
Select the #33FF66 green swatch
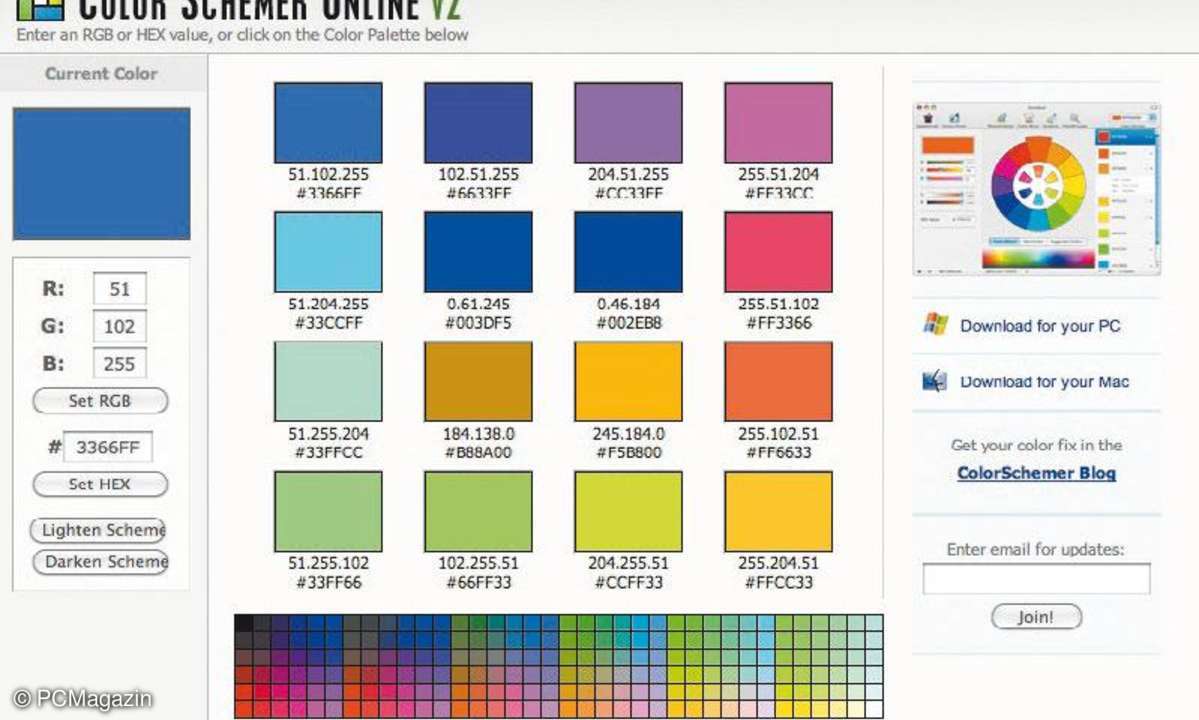(x=328, y=511)
